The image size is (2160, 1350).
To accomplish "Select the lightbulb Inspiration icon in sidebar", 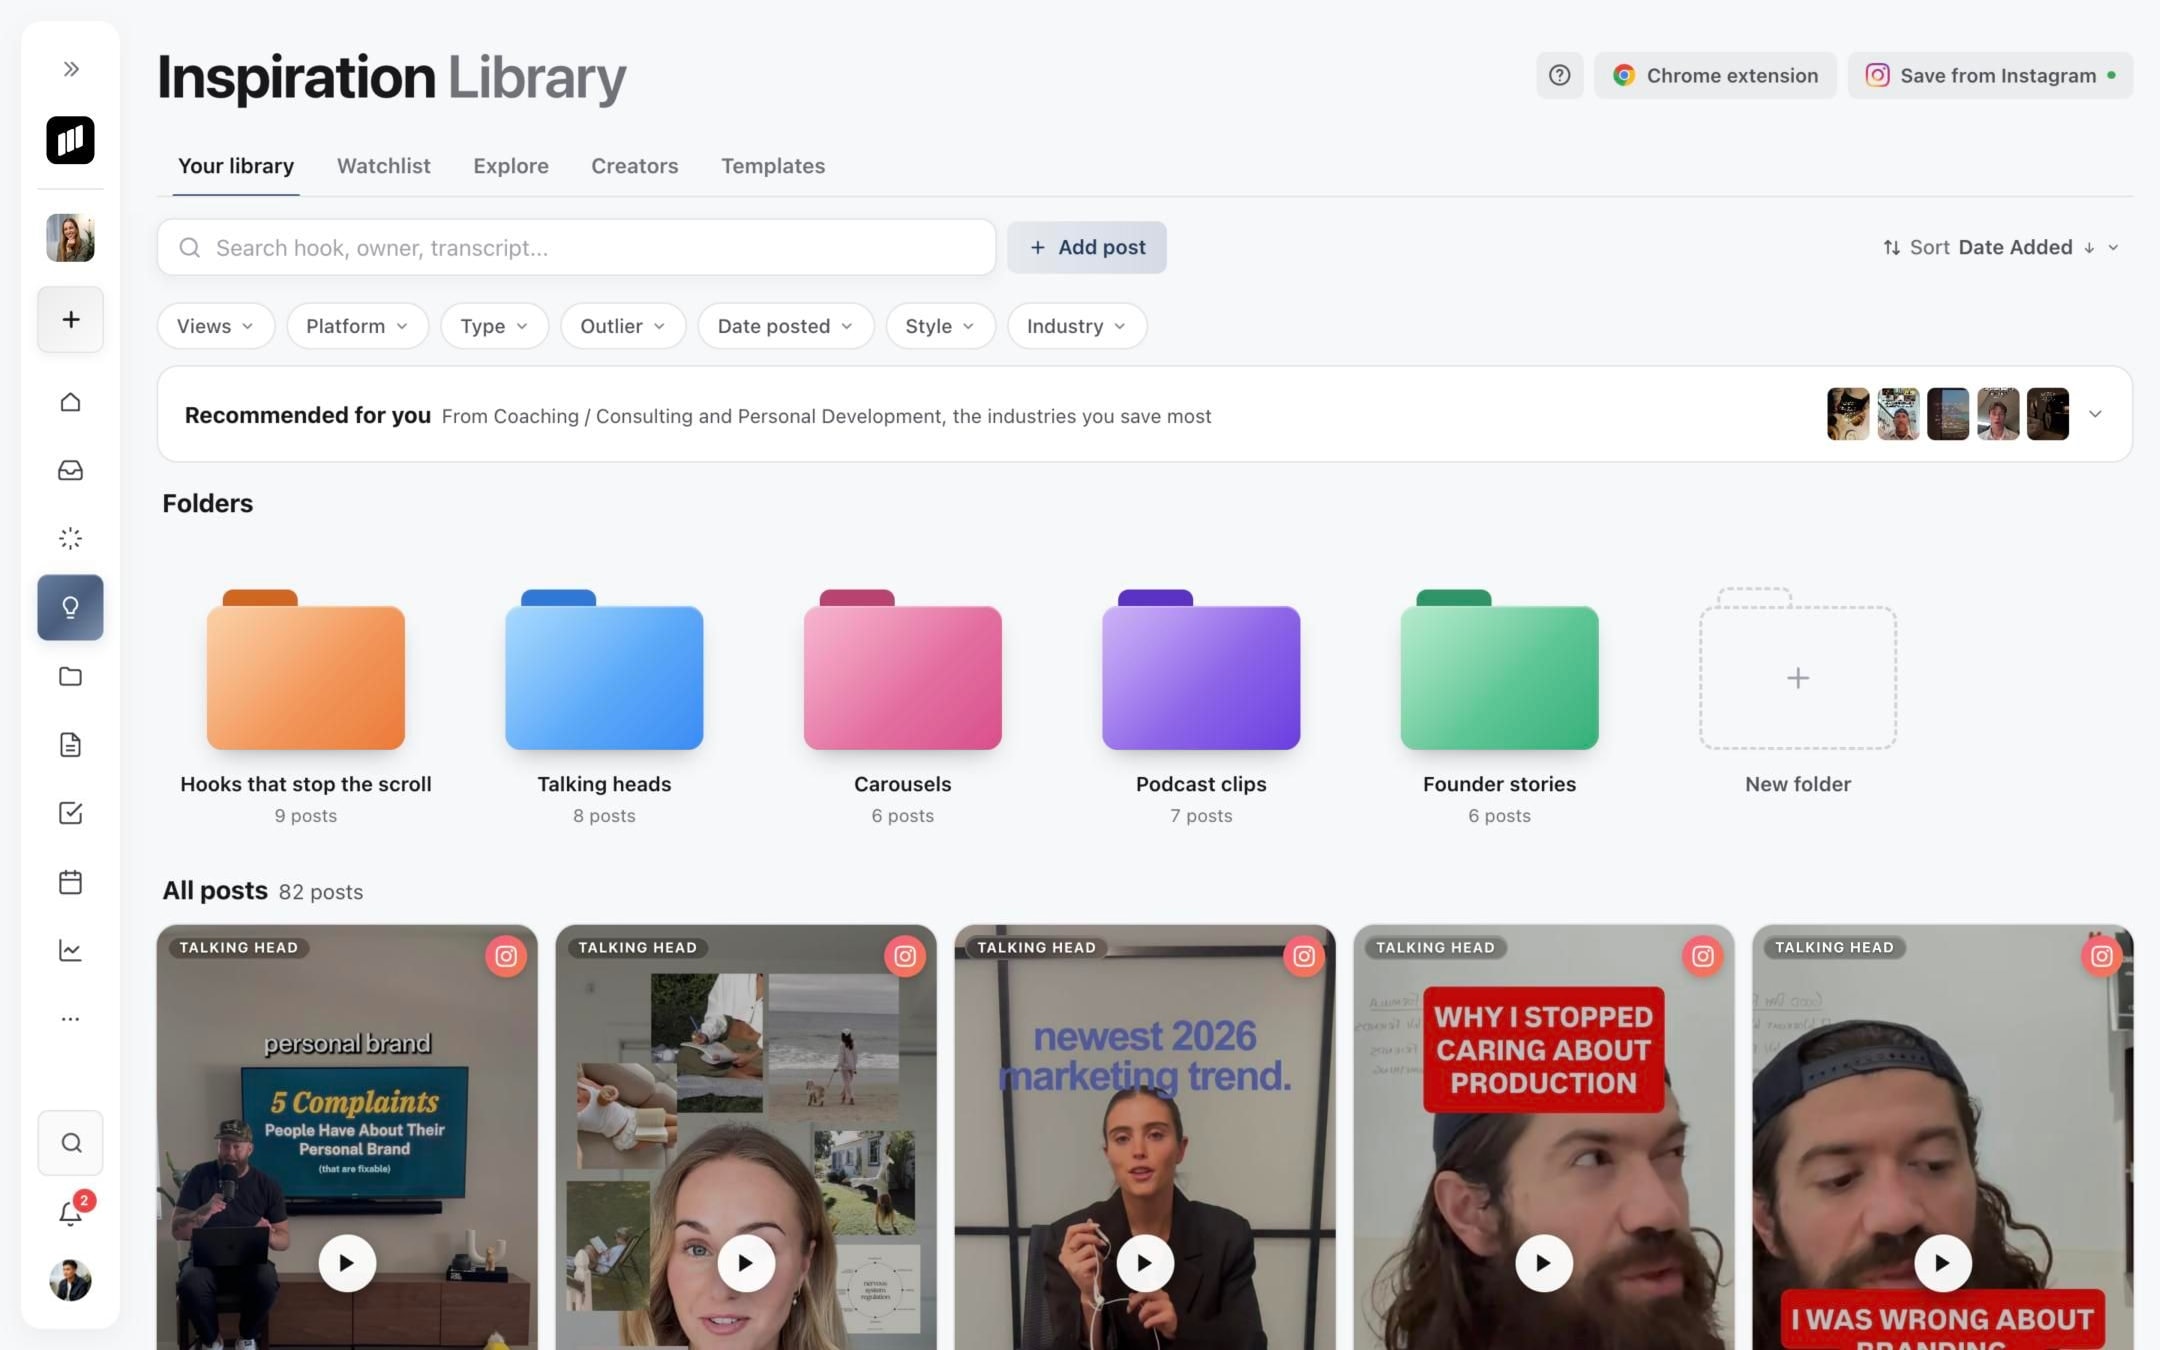I will pos(70,607).
